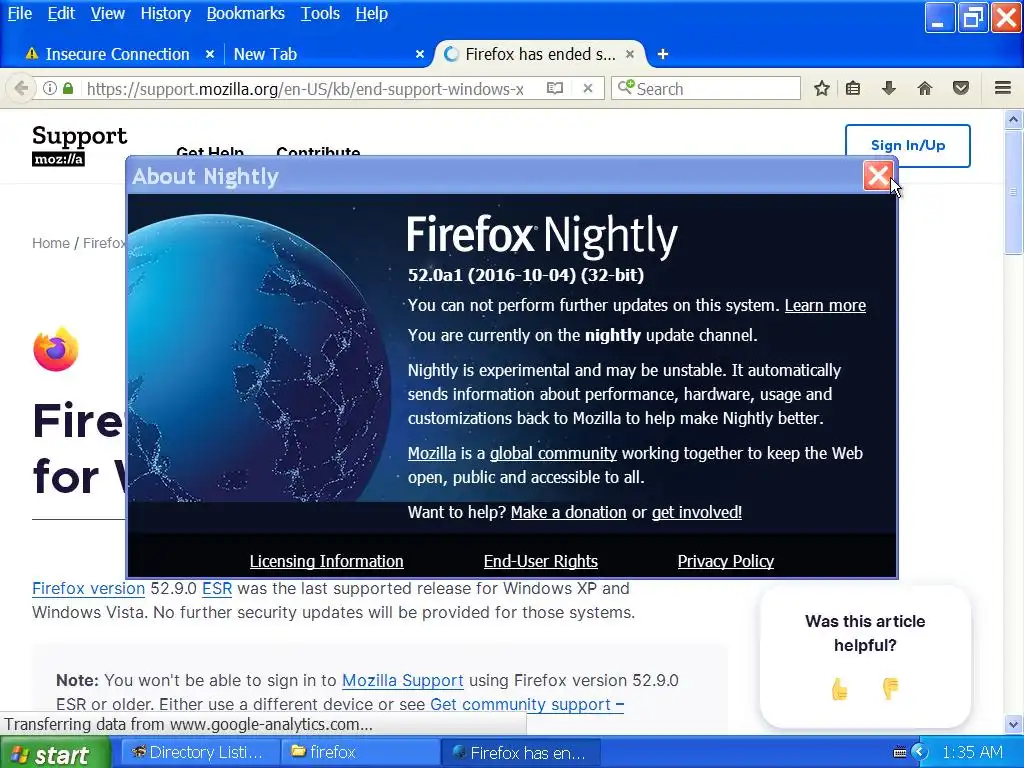1024x768 pixels.
Task: Switch to the firefox folder taskbar item
Action: coord(360,752)
